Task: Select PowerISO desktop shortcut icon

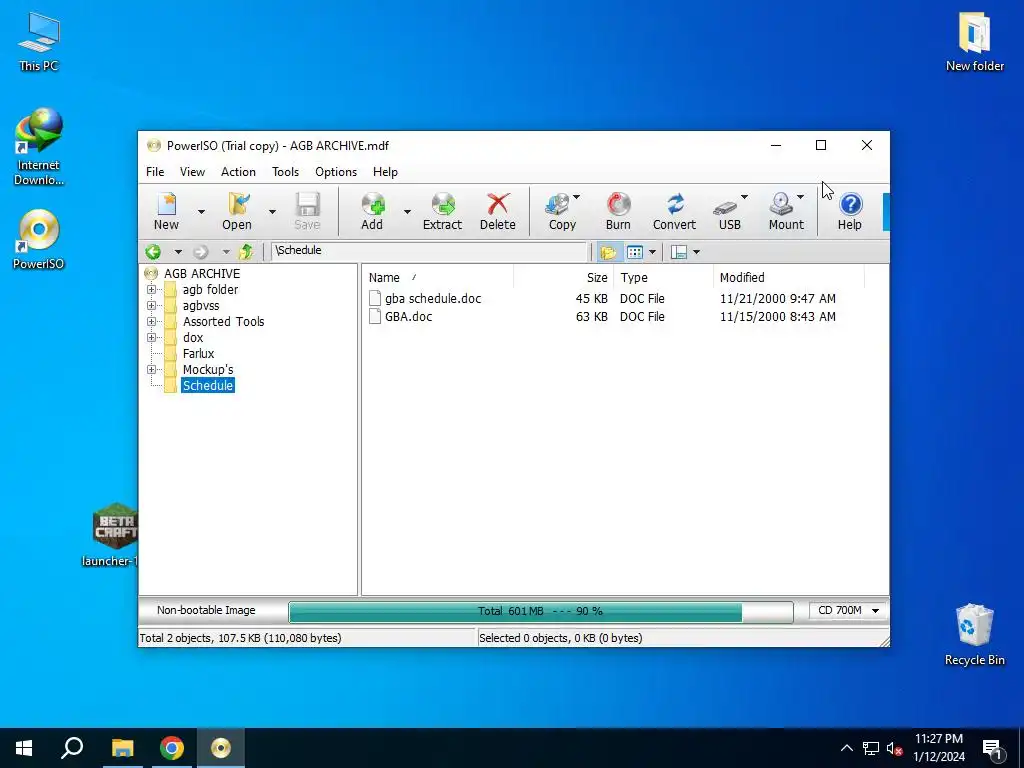Action: pyautogui.click(x=39, y=240)
